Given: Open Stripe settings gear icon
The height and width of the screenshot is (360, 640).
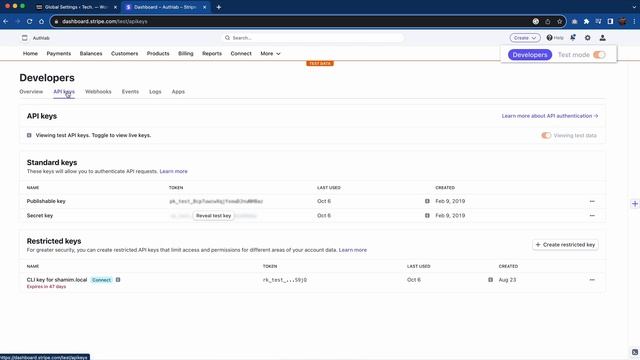Looking at the screenshot, I should (587, 38).
